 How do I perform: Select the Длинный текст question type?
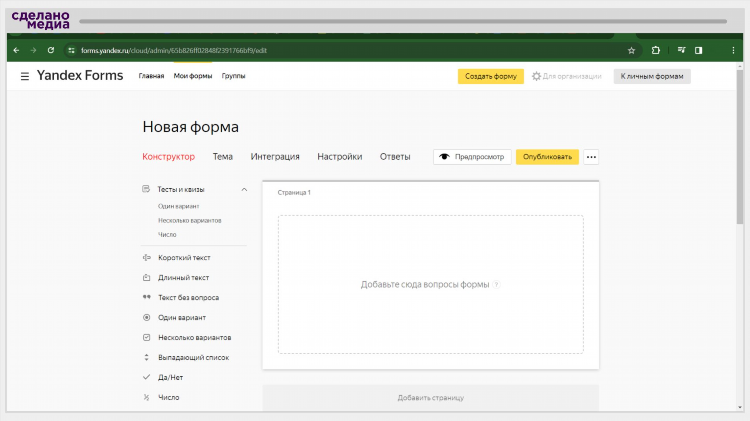(183, 277)
